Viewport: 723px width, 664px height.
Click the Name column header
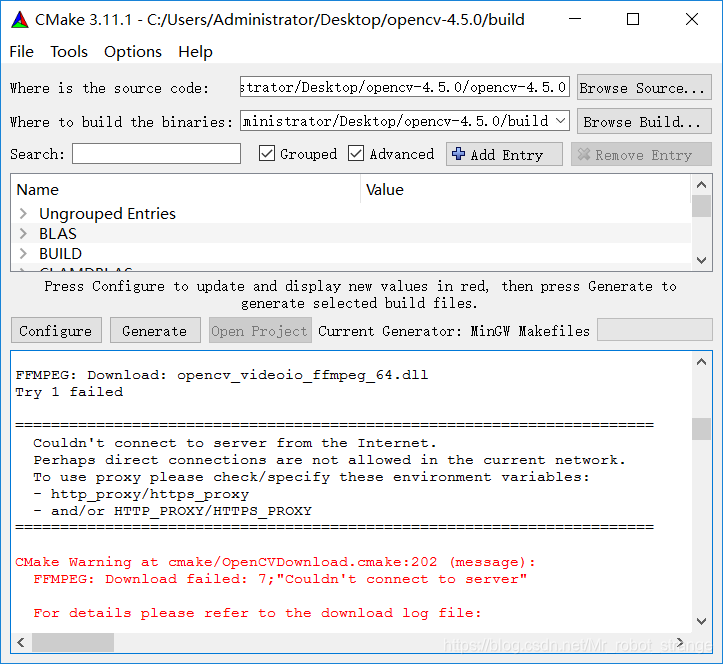coord(185,190)
